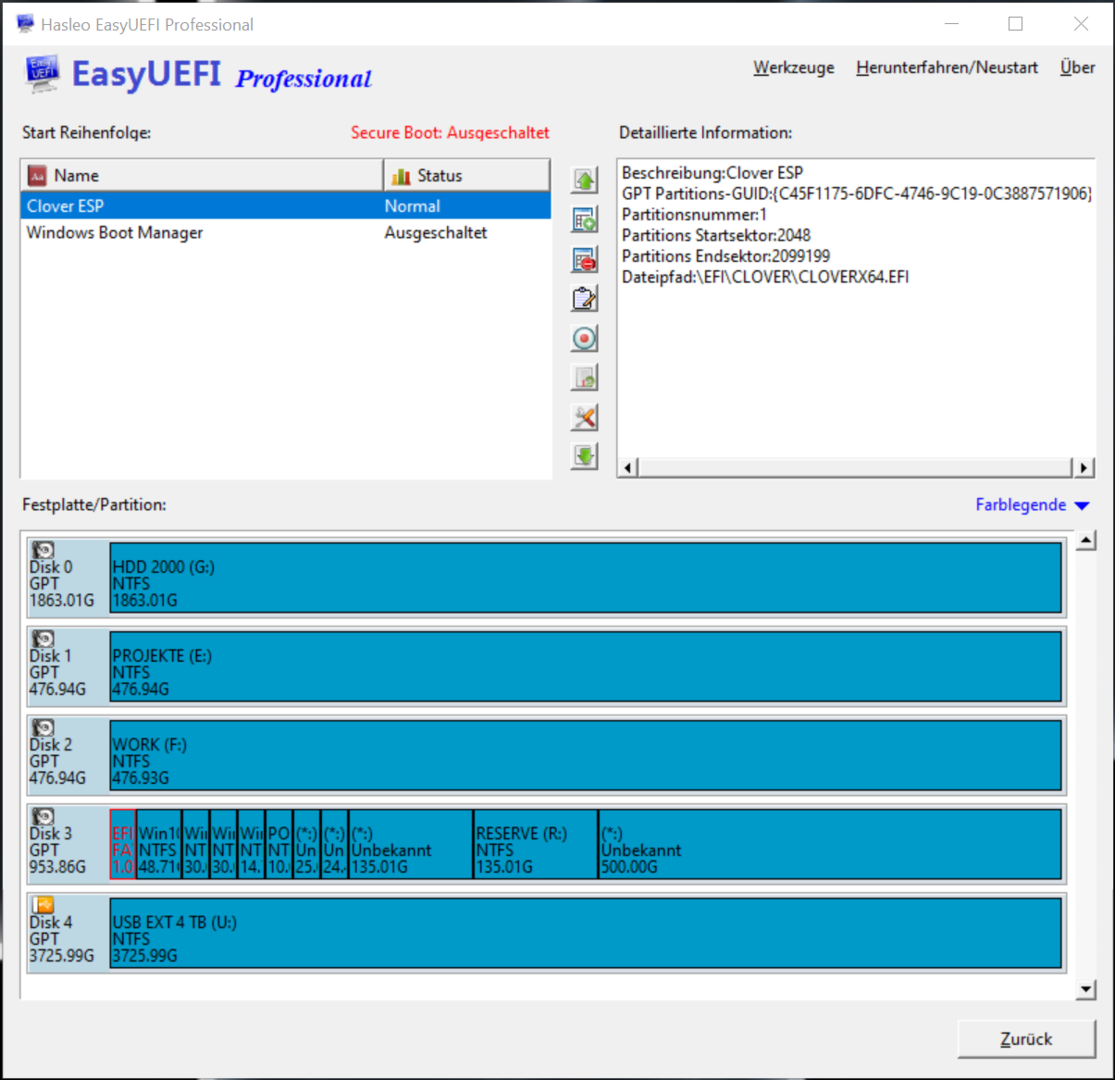Minimize the EasyUEFI window
Viewport: 1115px width, 1080px height.
(951, 24)
